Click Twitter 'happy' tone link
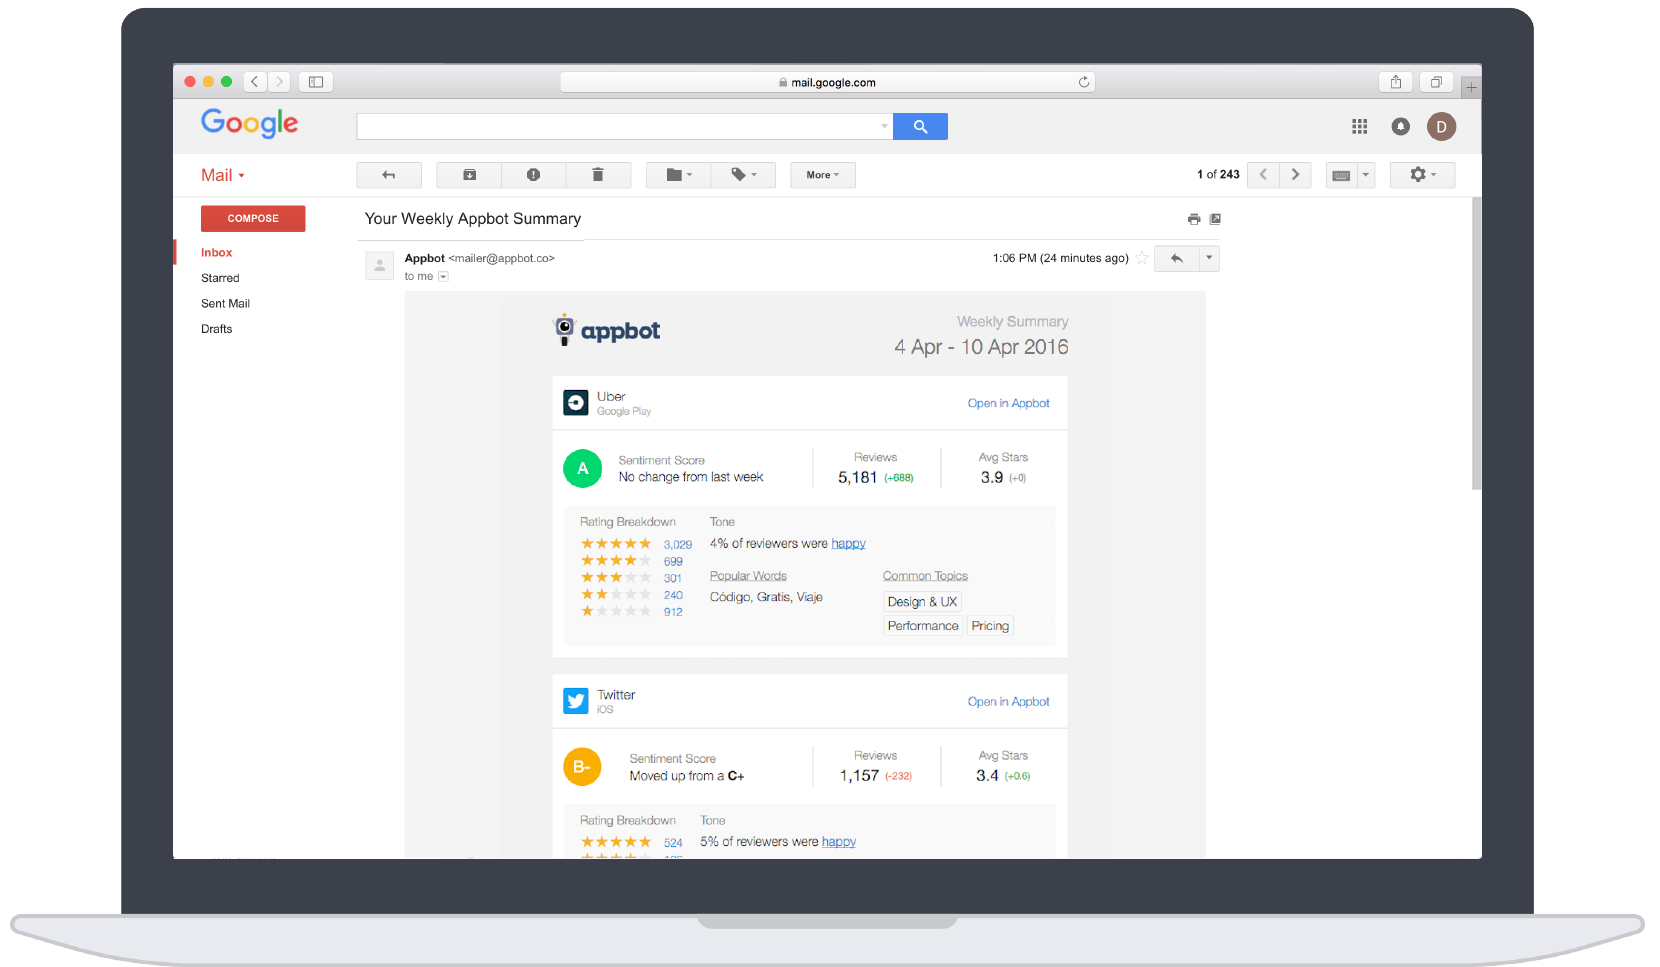This screenshot has height=967, width=1660. pyautogui.click(x=839, y=842)
